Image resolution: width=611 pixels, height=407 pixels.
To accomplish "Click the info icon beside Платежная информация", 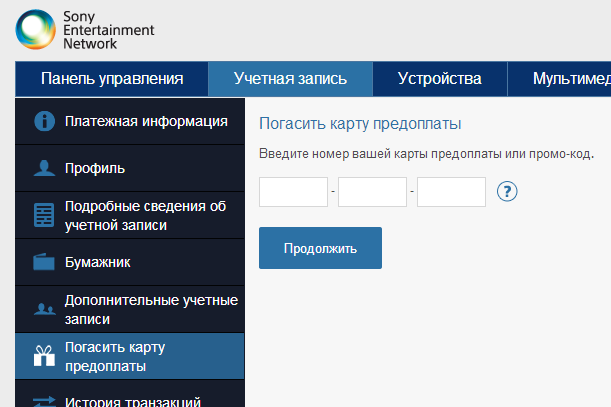I will (x=44, y=121).
